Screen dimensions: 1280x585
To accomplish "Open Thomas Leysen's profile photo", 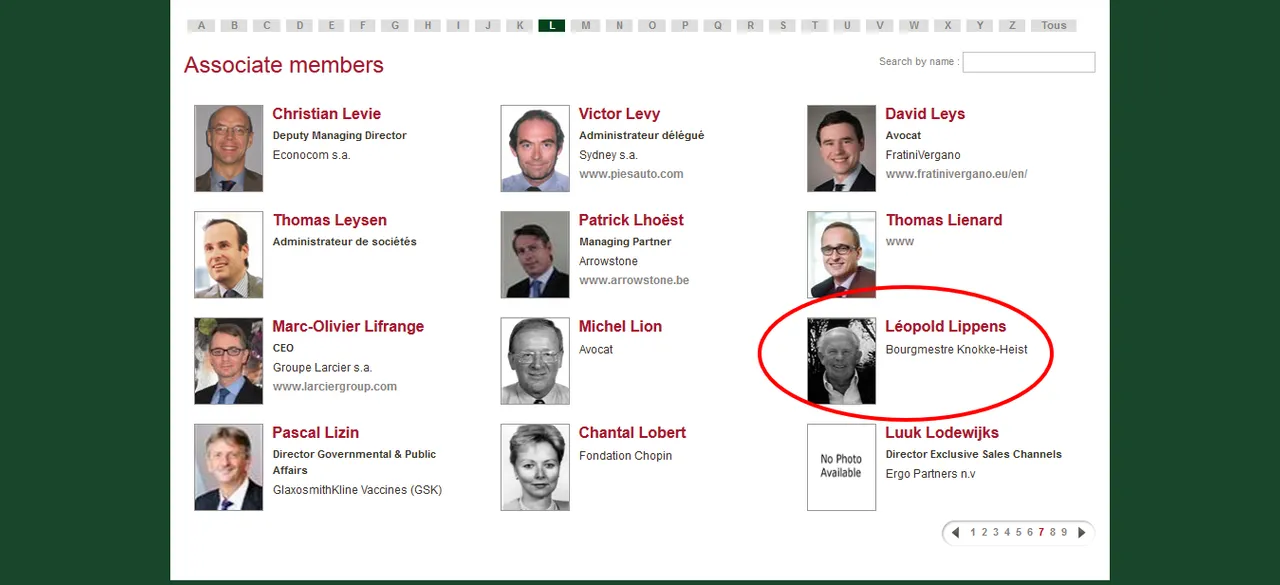I will coord(229,254).
